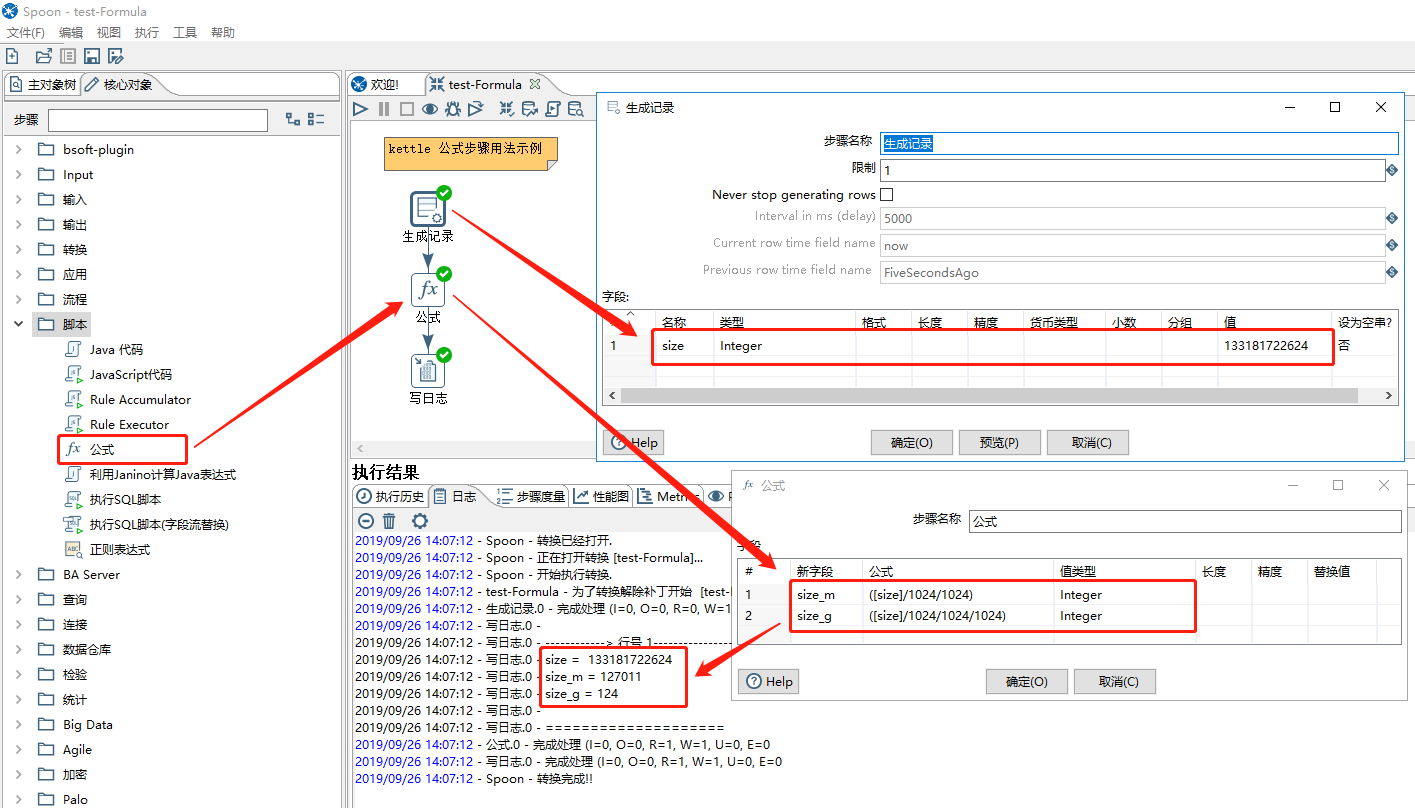Image resolution: width=1415 pixels, height=808 pixels.
Task: Expand the Big Data folder
Action: coord(20,724)
